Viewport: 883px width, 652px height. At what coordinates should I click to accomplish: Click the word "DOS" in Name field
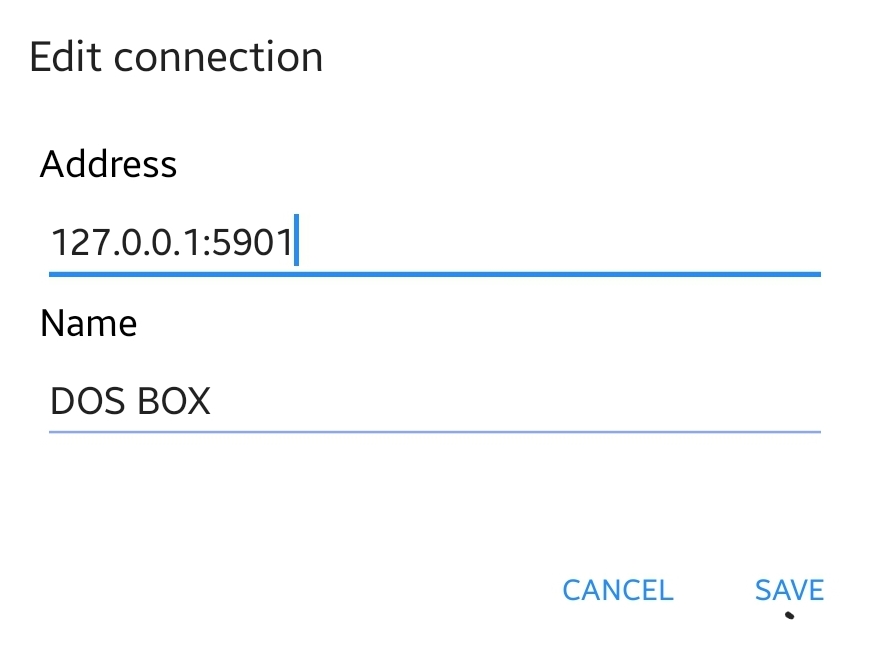[x=84, y=402]
